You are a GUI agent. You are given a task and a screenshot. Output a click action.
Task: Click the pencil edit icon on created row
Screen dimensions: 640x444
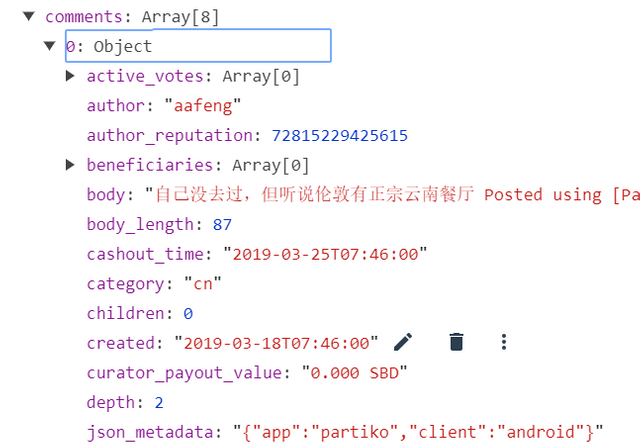[x=403, y=342]
